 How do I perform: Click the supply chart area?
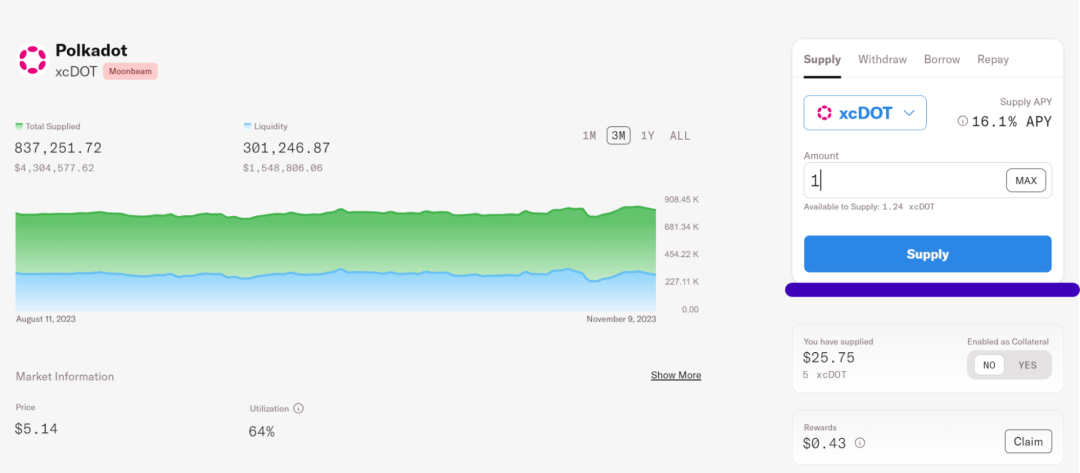click(335, 258)
